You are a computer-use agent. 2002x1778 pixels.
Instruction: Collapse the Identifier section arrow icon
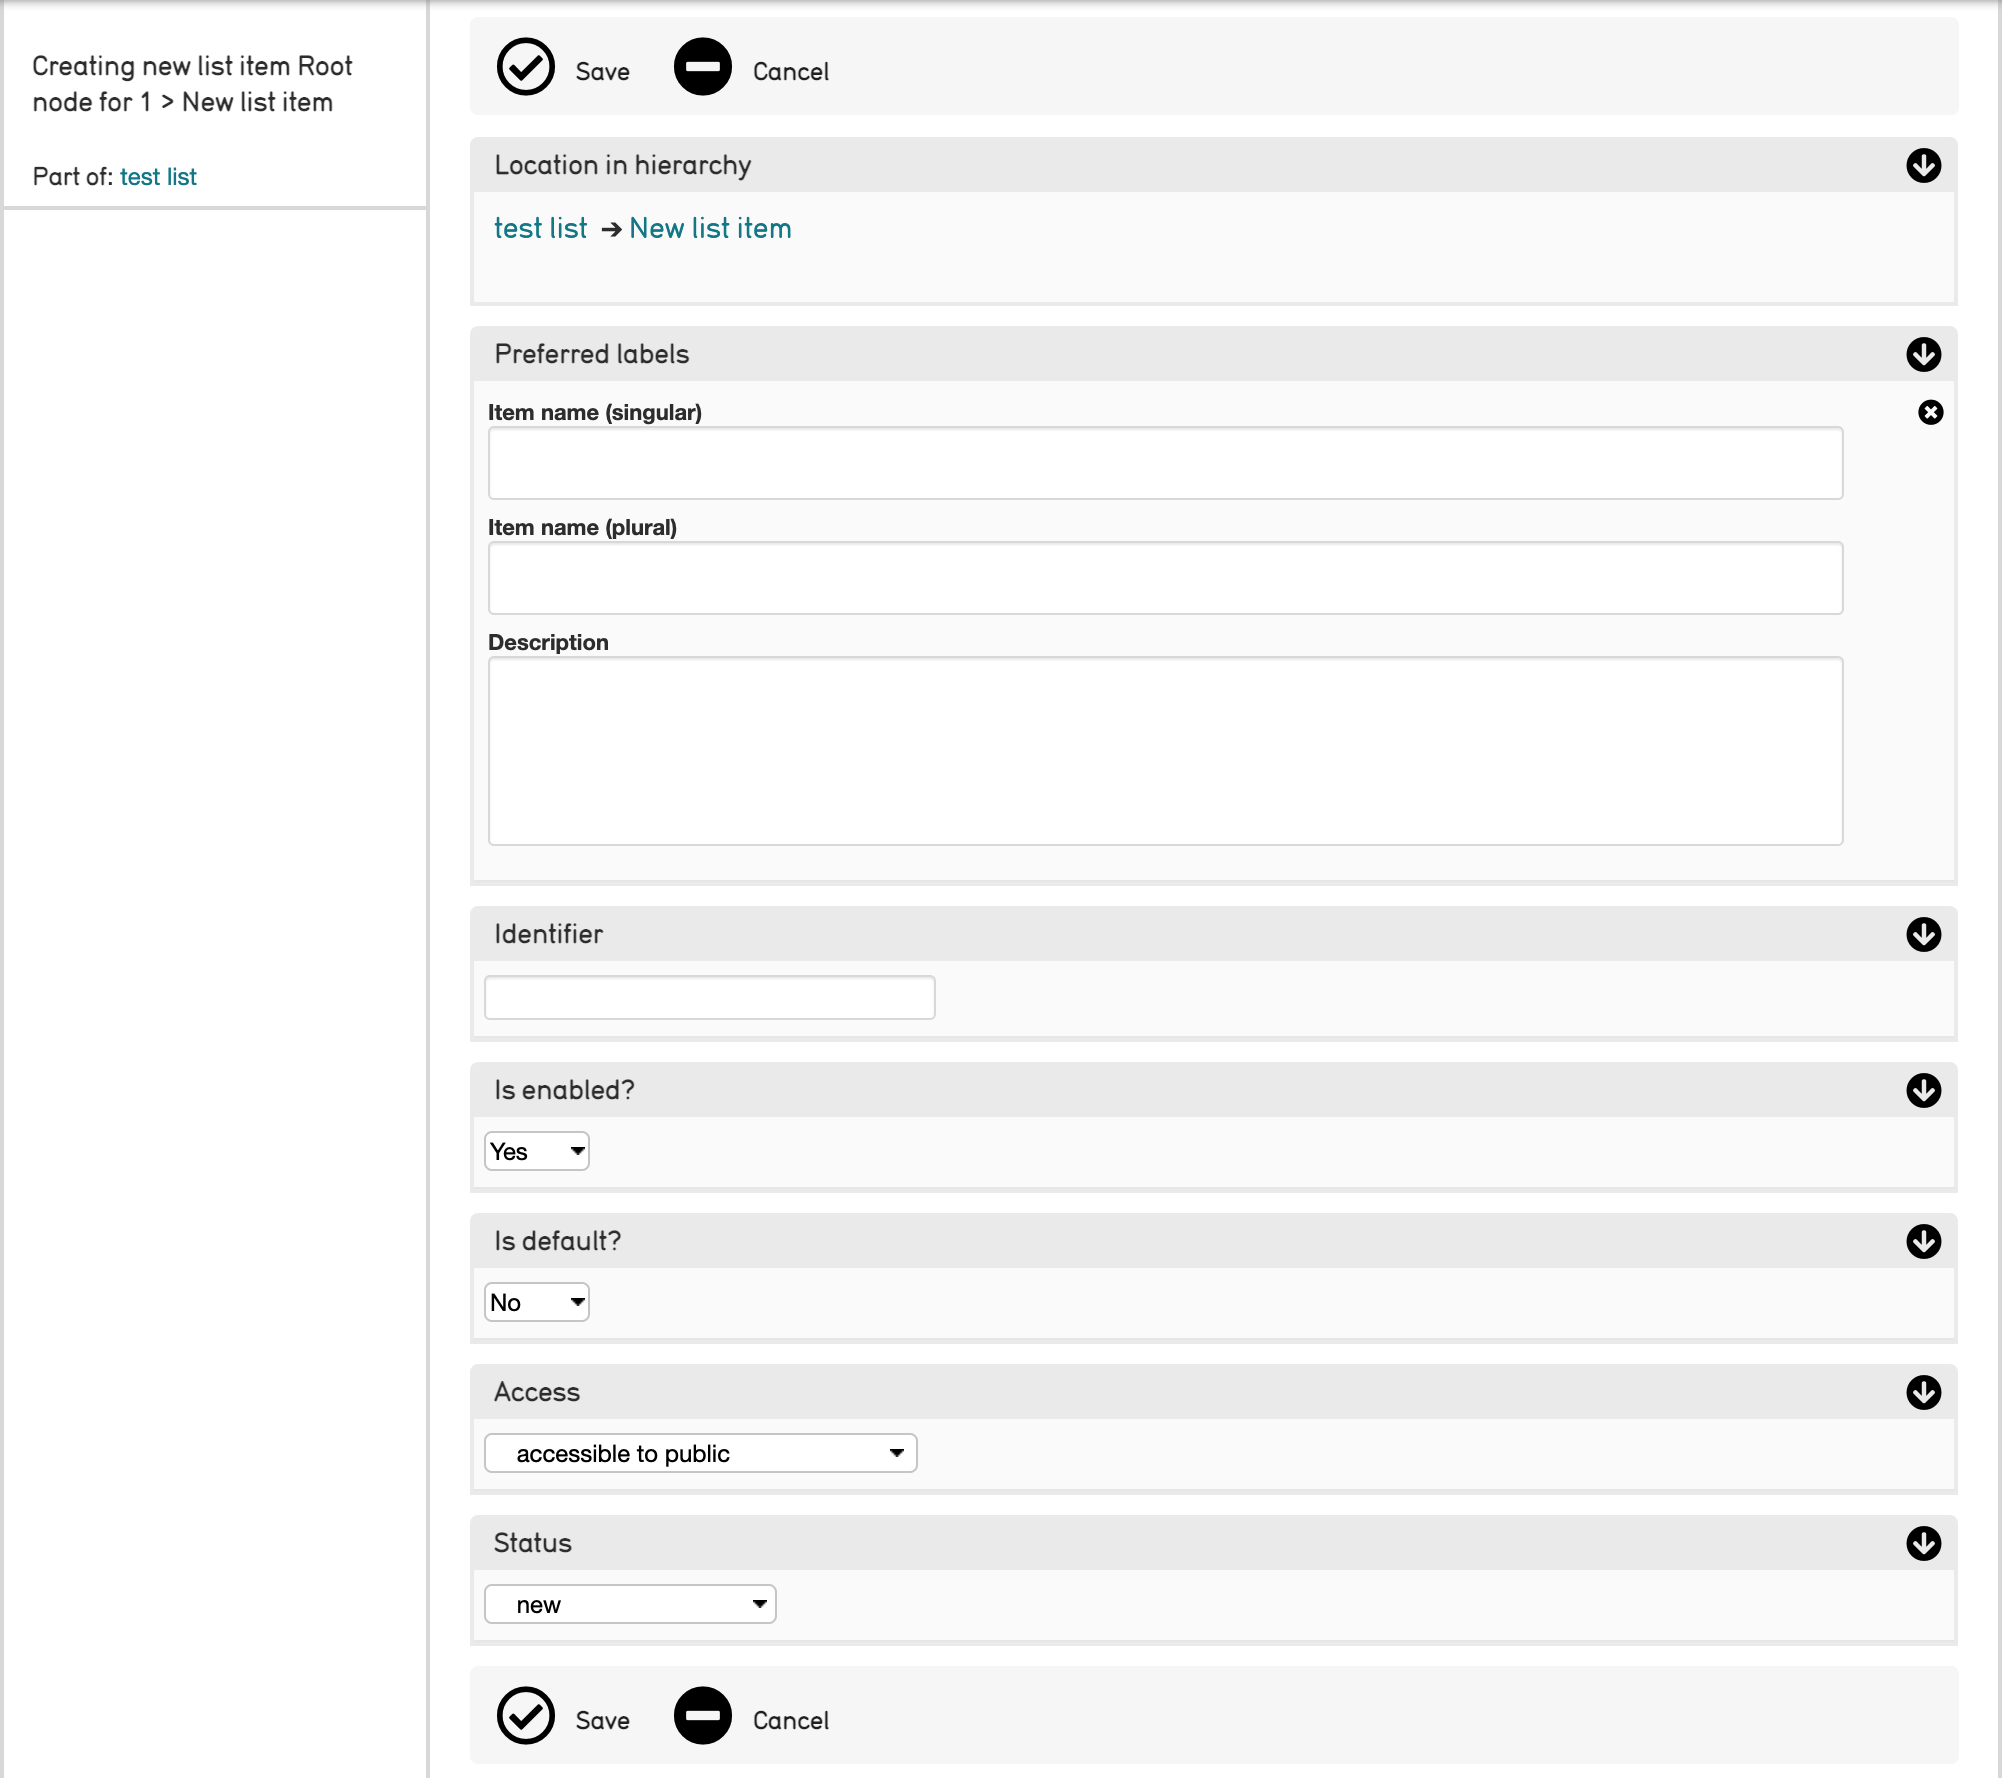coord(1923,934)
